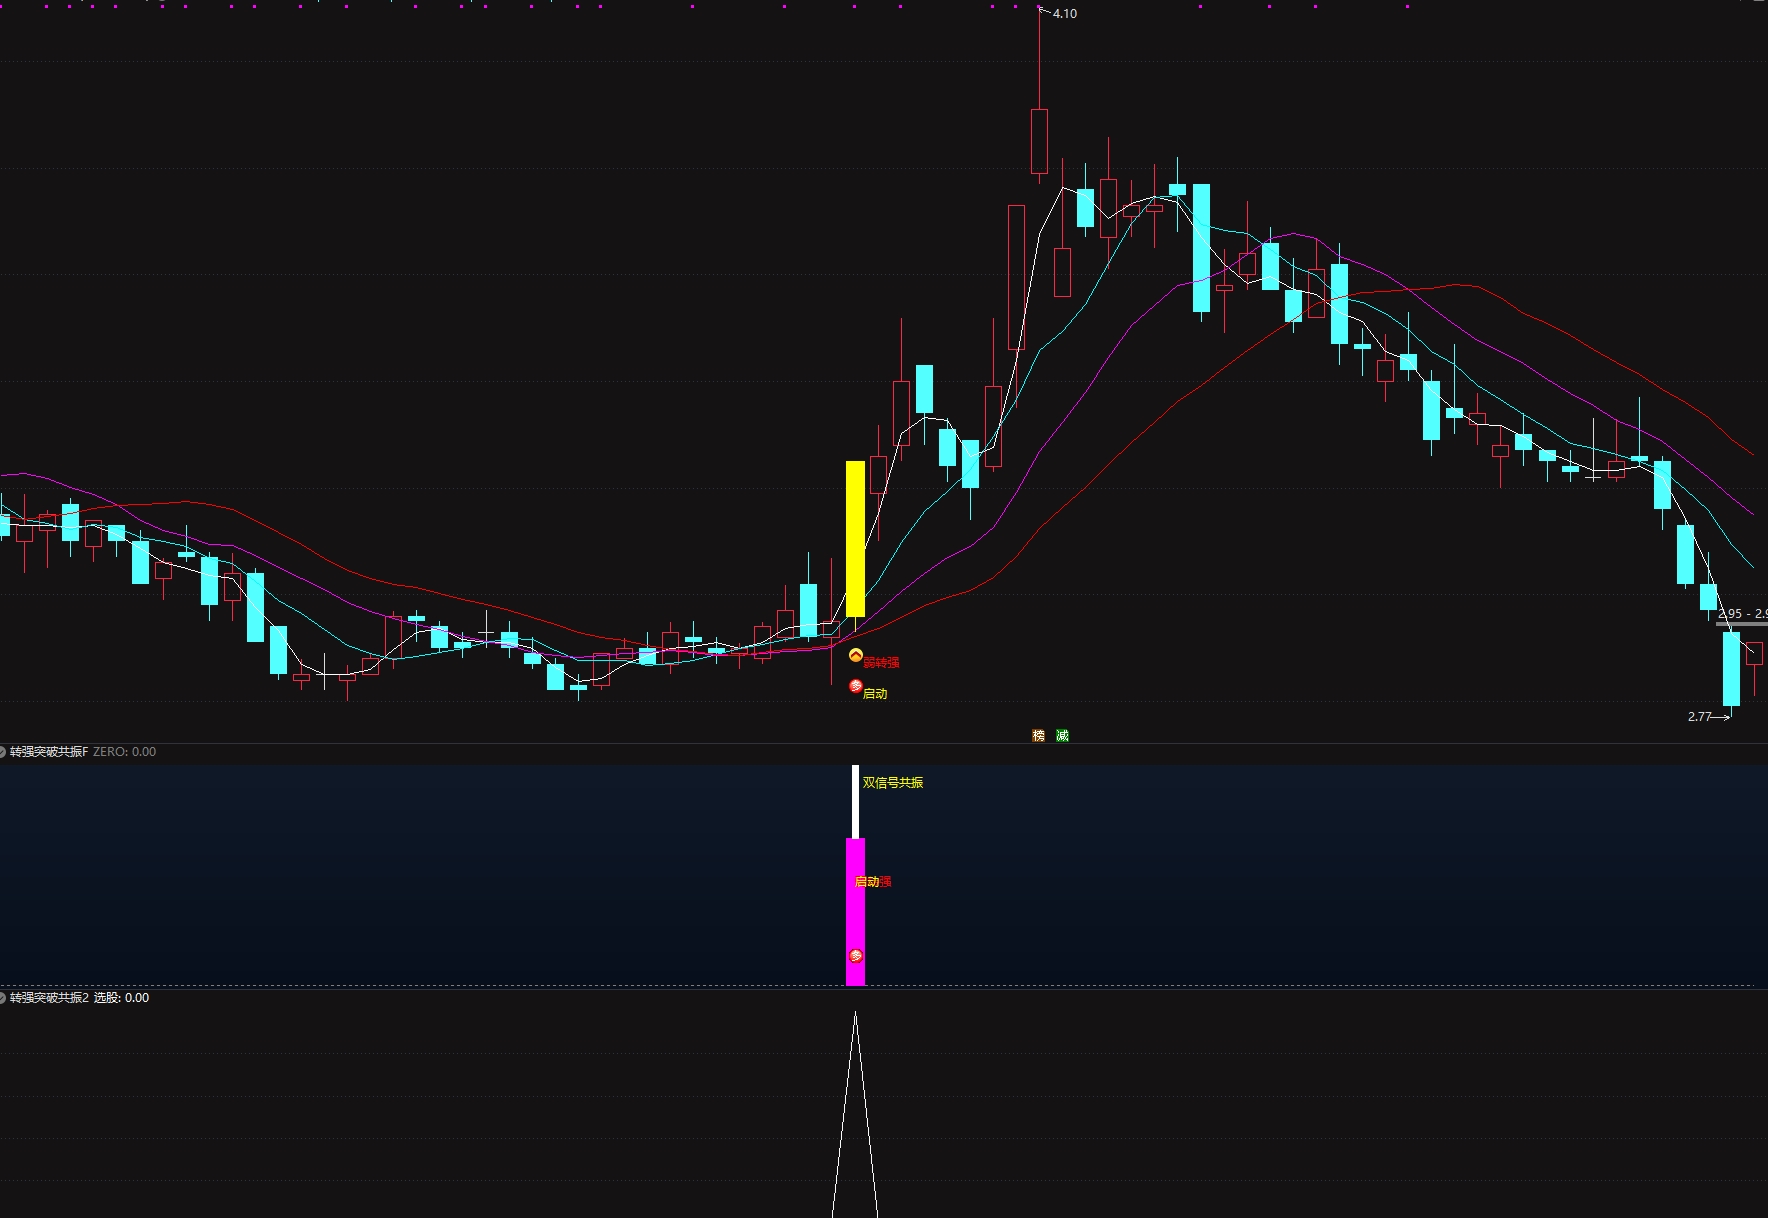Viewport: 1768px width, 1218px height.
Task: Select the 选股: 0.00 value readout
Action: click(x=121, y=998)
